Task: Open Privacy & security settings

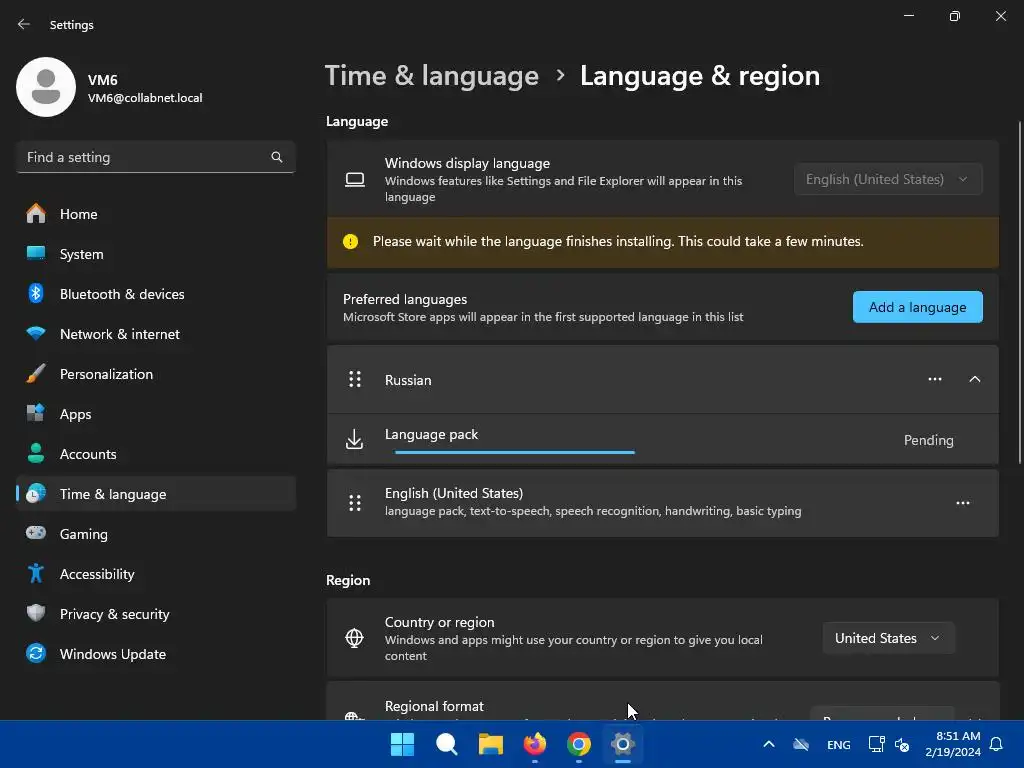Action: pyautogui.click(x=155, y=614)
